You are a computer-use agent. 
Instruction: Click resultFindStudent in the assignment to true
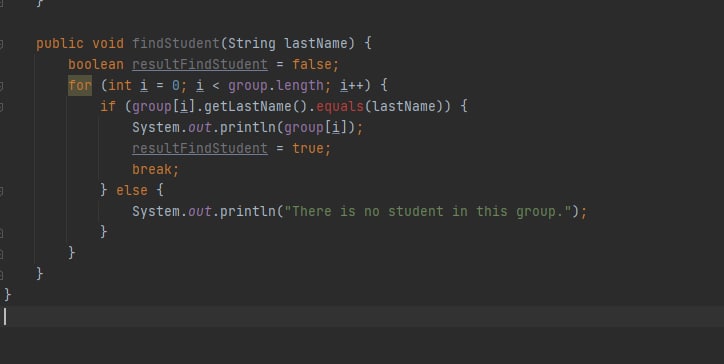(x=200, y=148)
